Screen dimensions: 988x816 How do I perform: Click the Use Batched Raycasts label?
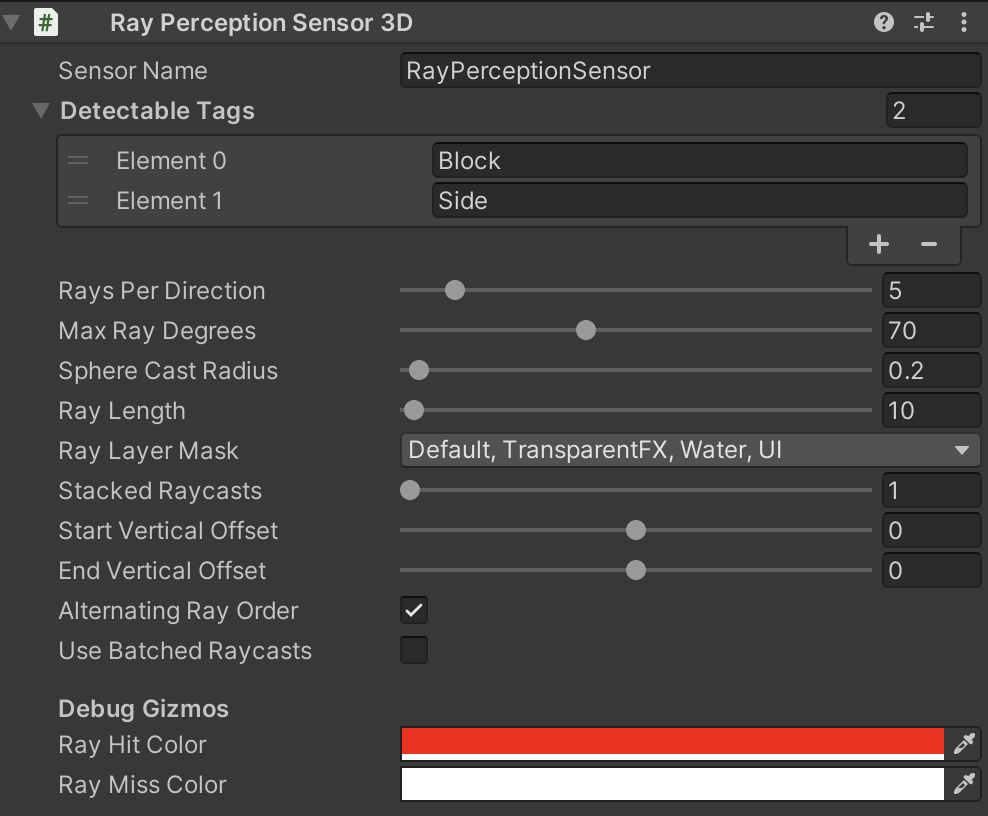(185, 651)
